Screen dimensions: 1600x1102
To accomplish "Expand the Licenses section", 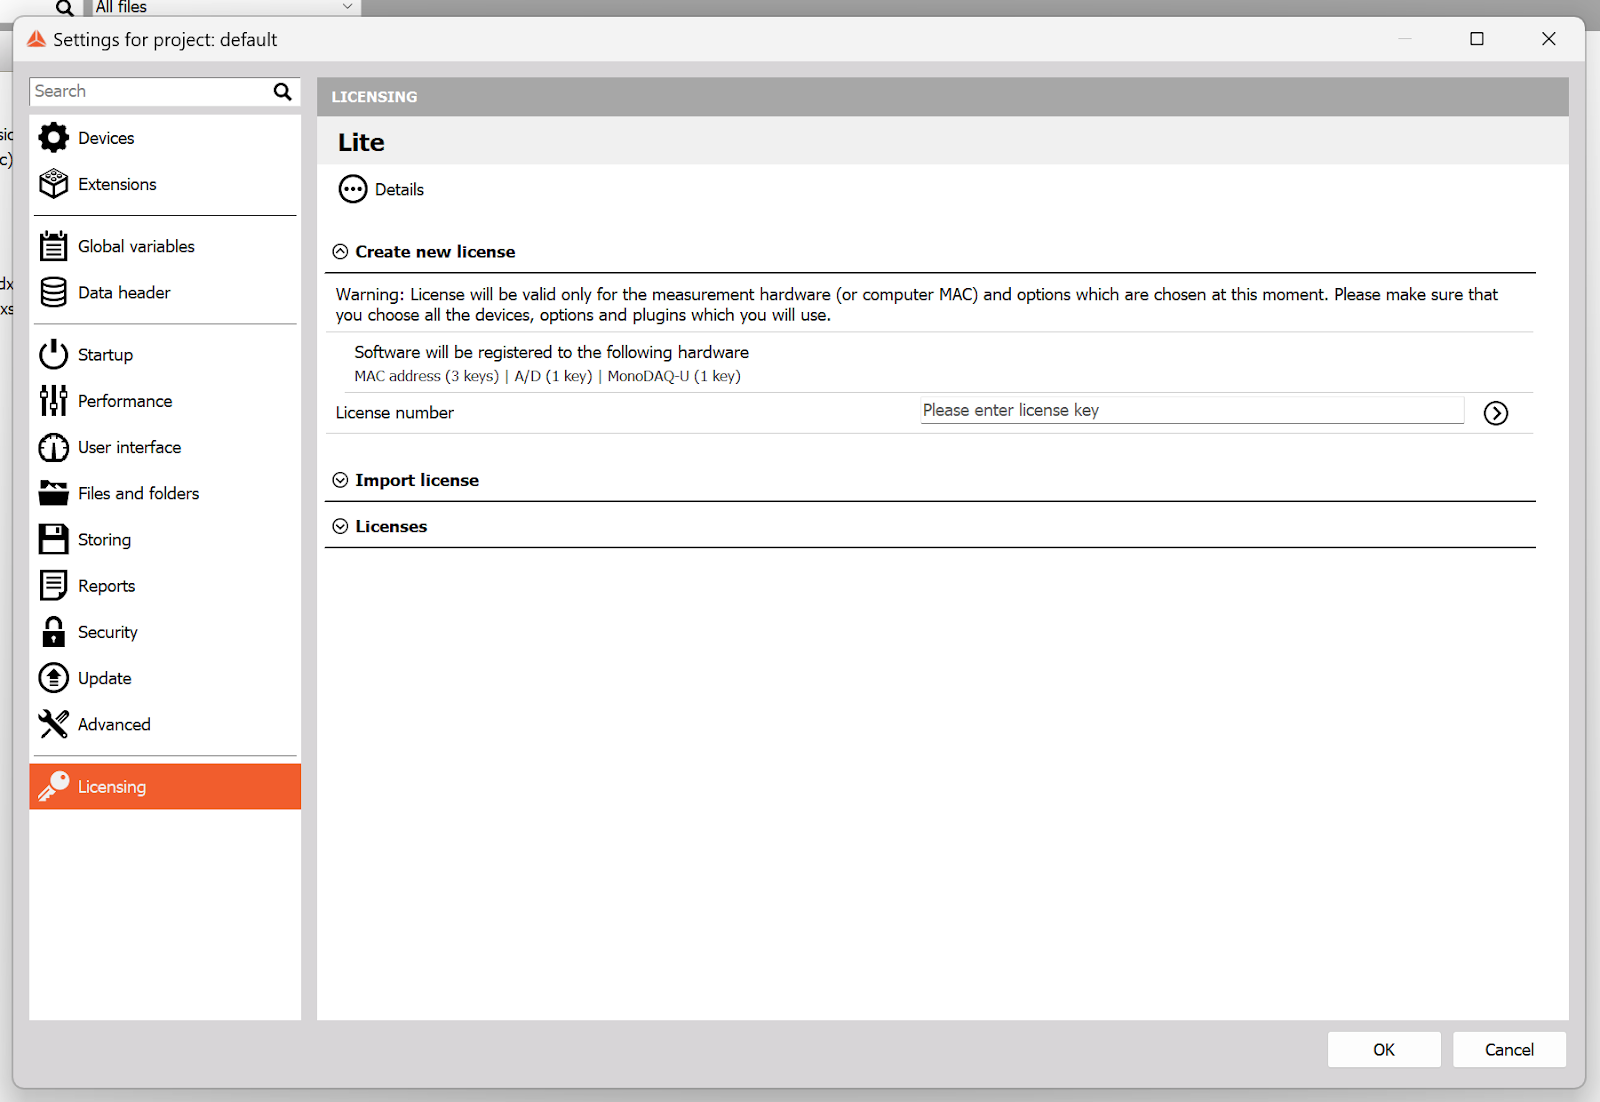I will tap(340, 526).
